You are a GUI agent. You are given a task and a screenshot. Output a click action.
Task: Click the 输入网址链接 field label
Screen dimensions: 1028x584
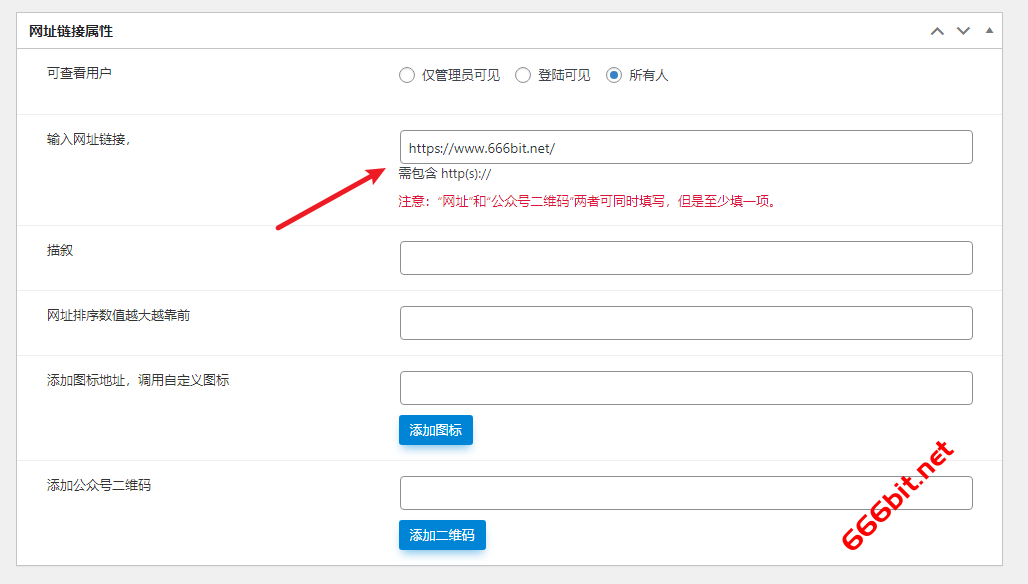pos(88,139)
